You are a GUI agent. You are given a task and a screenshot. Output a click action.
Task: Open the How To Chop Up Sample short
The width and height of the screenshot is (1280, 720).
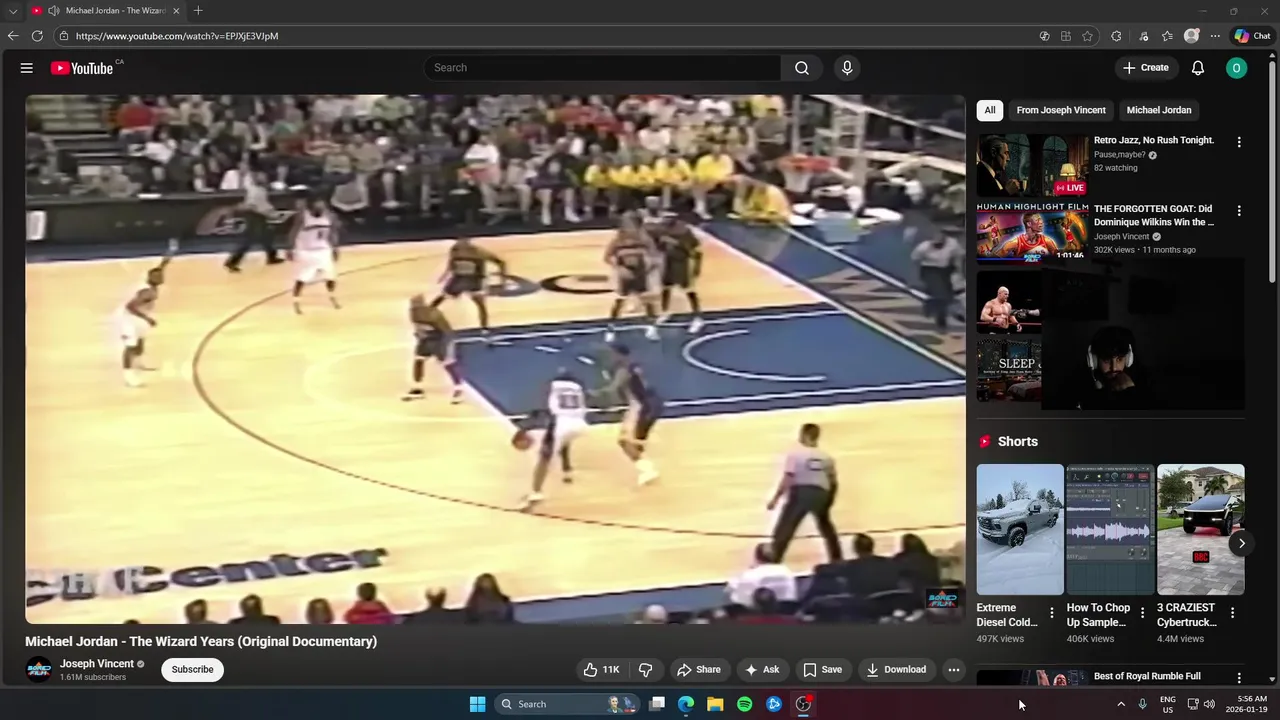click(1110, 529)
